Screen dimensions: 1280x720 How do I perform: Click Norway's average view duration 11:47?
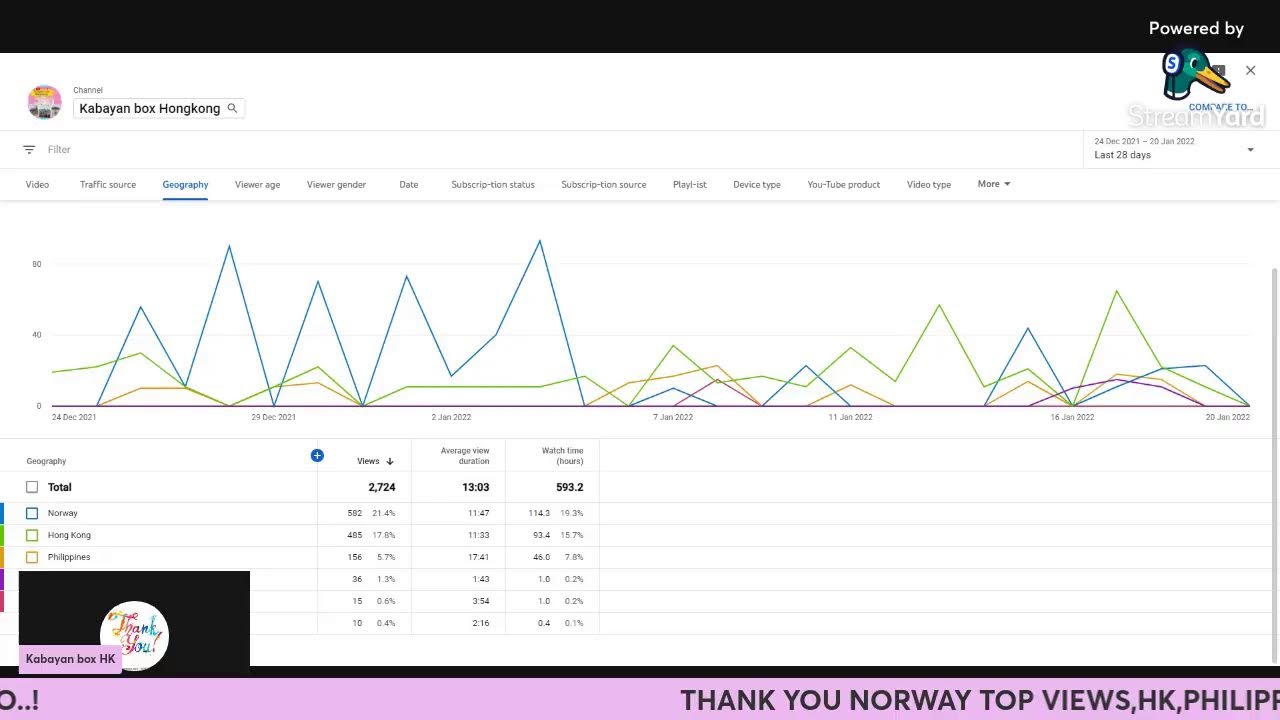[x=478, y=513]
